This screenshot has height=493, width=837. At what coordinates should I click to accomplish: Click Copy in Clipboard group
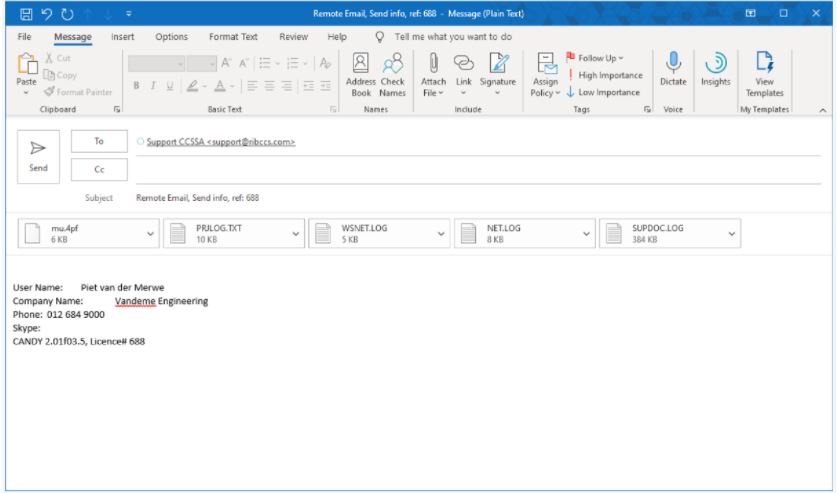click(60, 75)
